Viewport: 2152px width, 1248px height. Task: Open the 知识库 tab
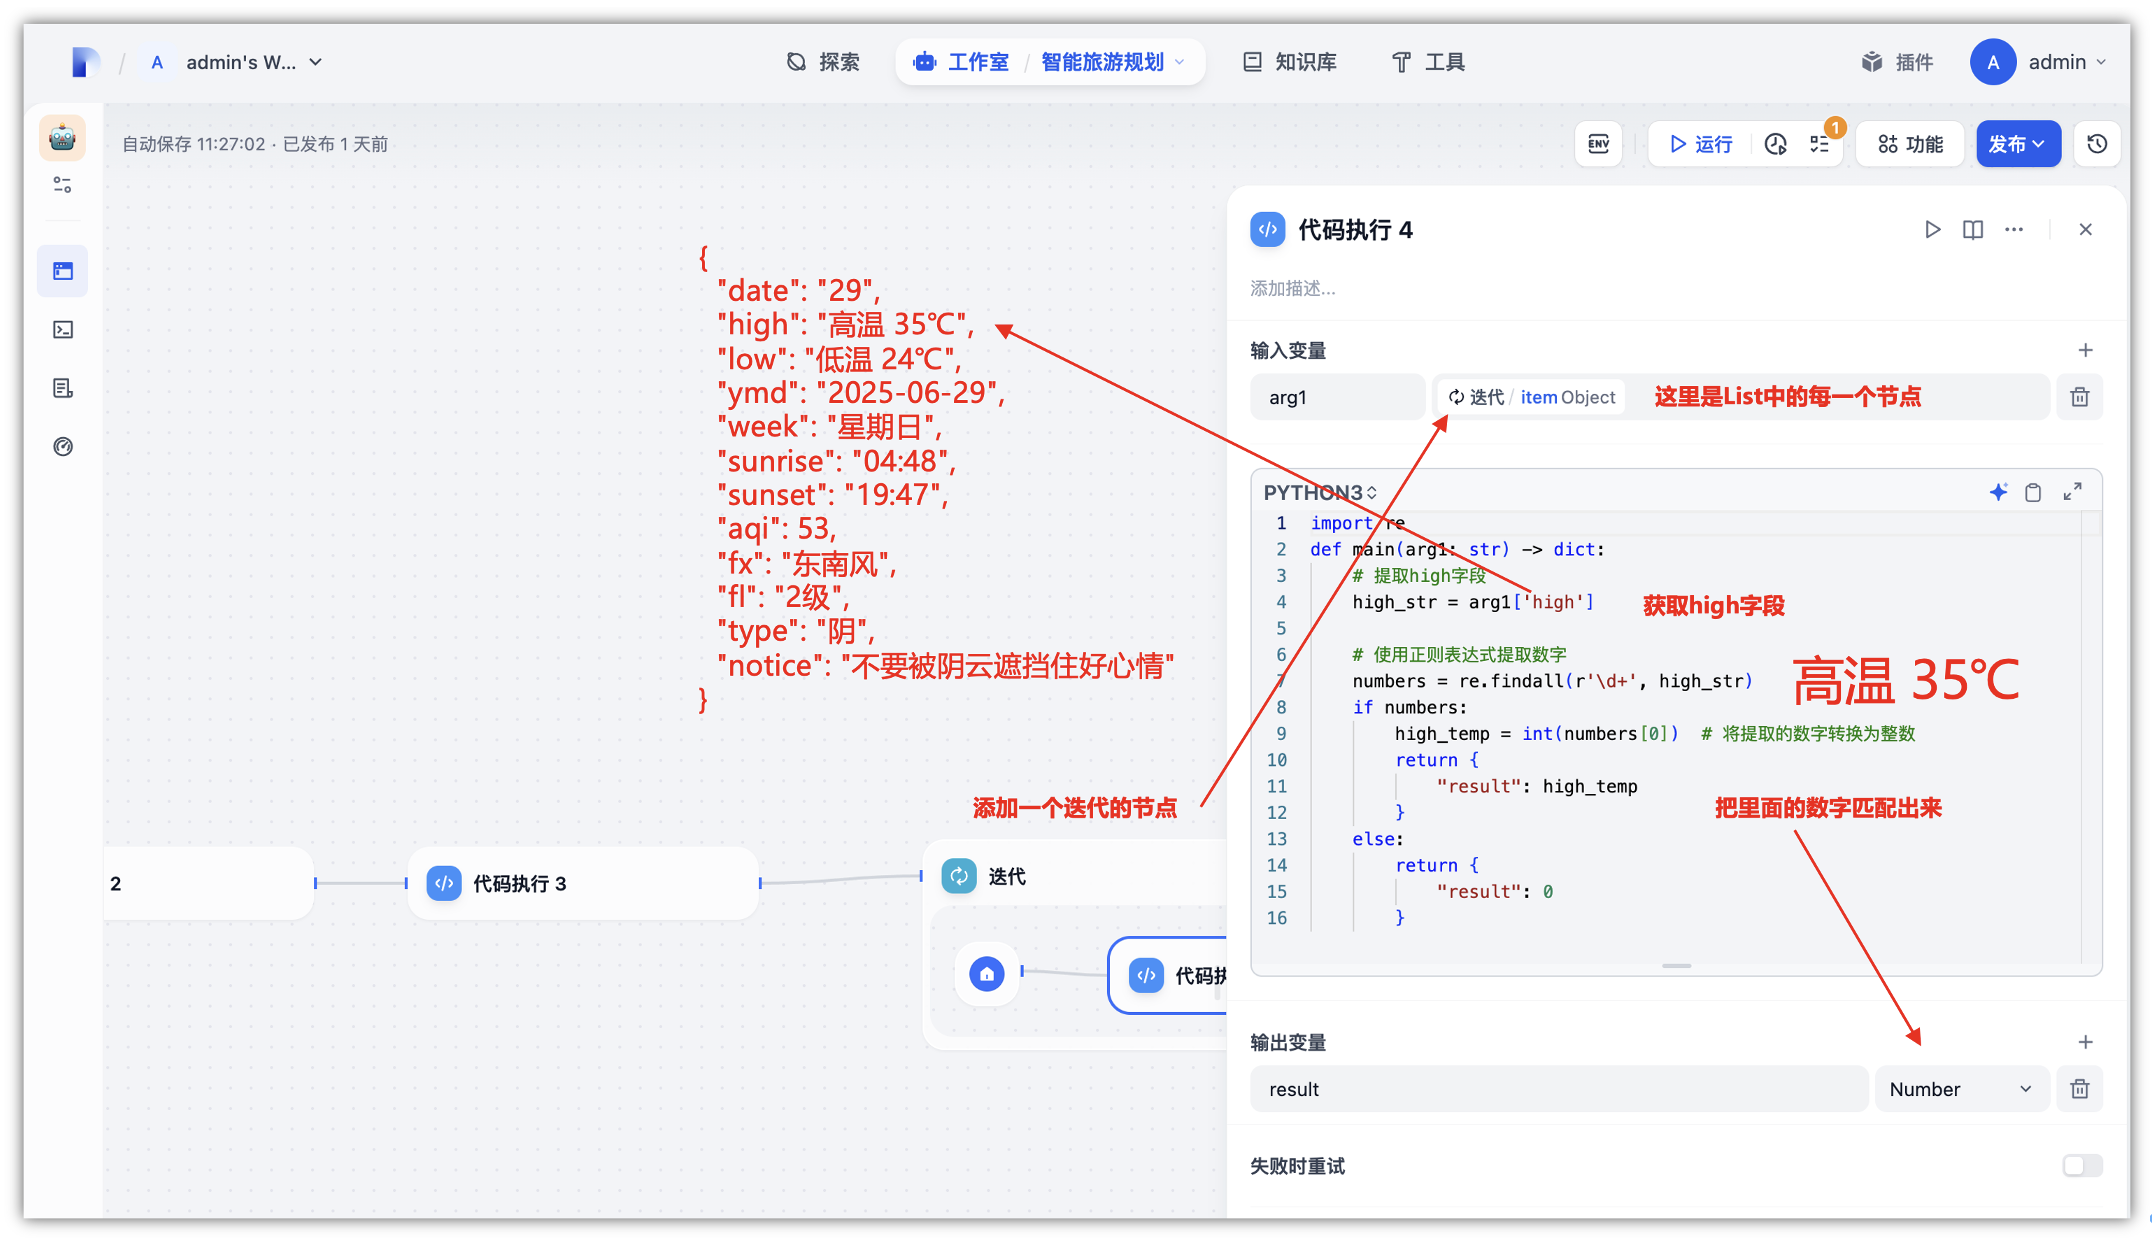pos(1290,62)
